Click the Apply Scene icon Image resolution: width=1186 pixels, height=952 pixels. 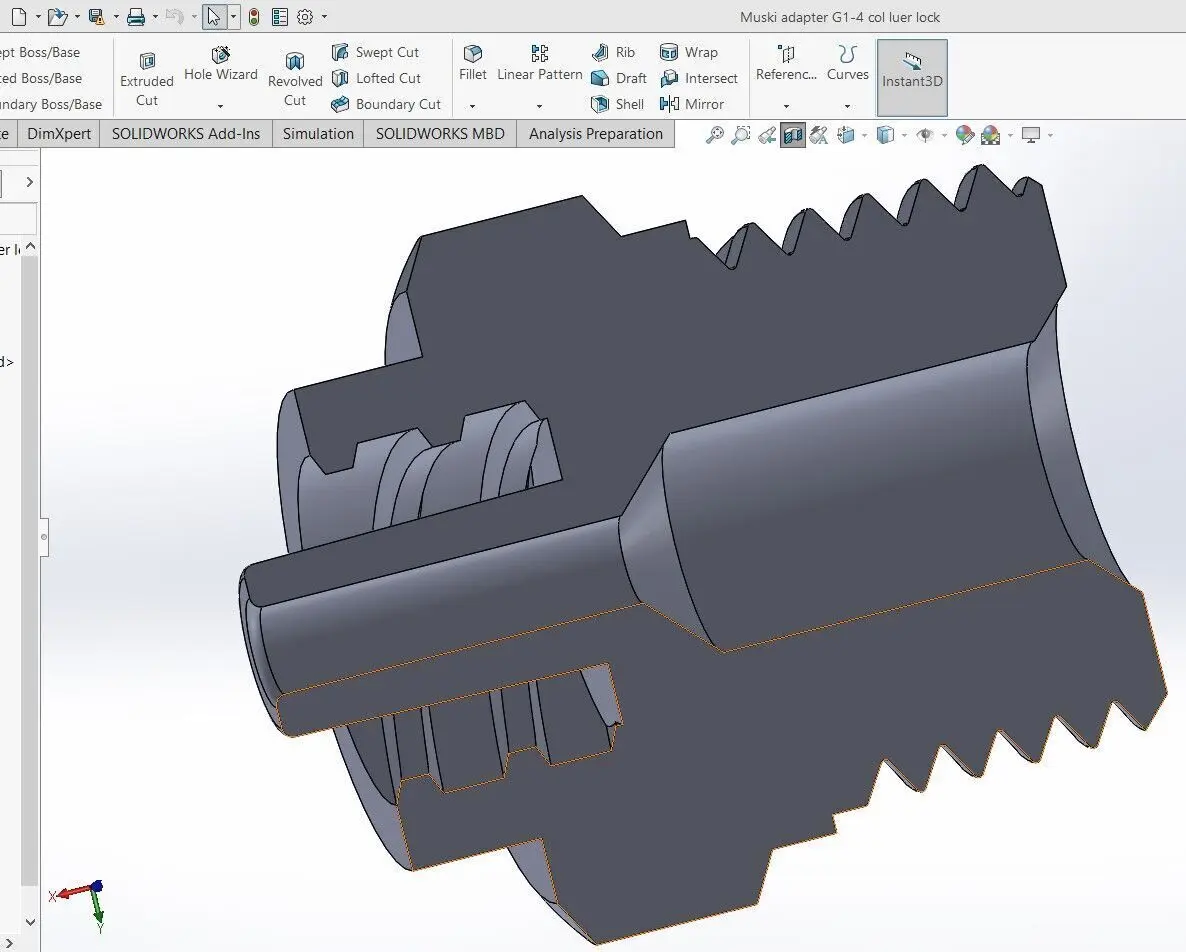[990, 135]
